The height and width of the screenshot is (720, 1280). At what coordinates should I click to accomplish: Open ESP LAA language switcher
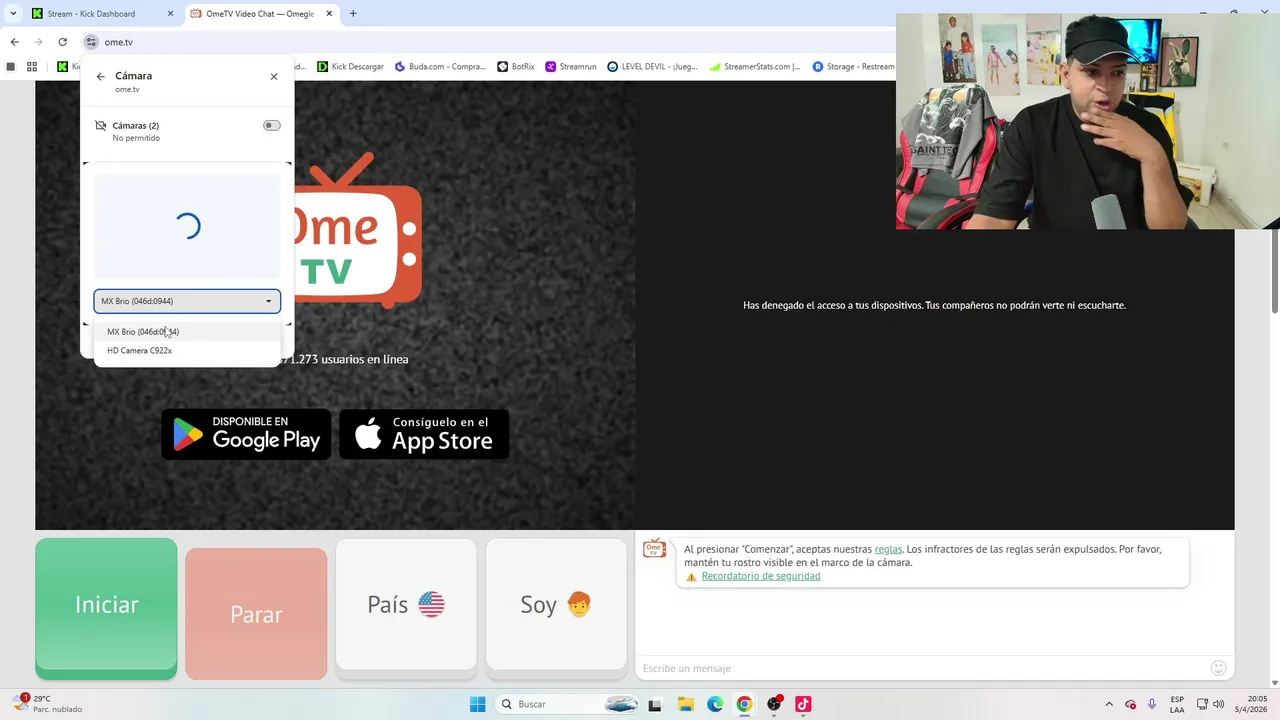1177,704
